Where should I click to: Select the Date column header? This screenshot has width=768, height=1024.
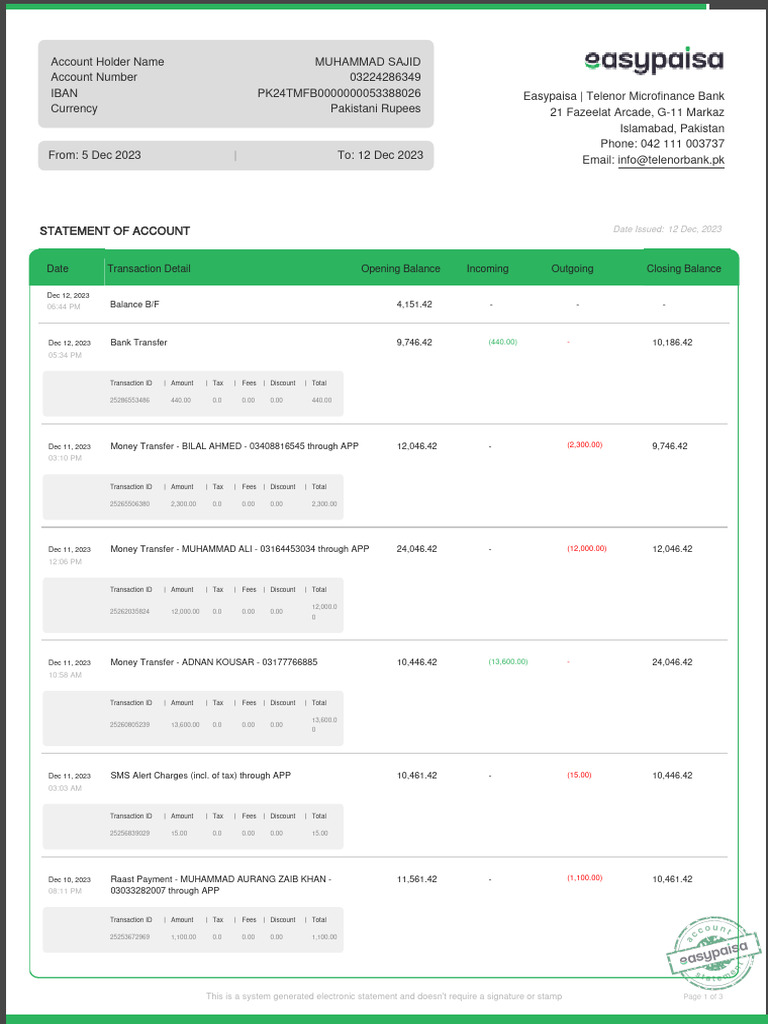click(x=58, y=268)
